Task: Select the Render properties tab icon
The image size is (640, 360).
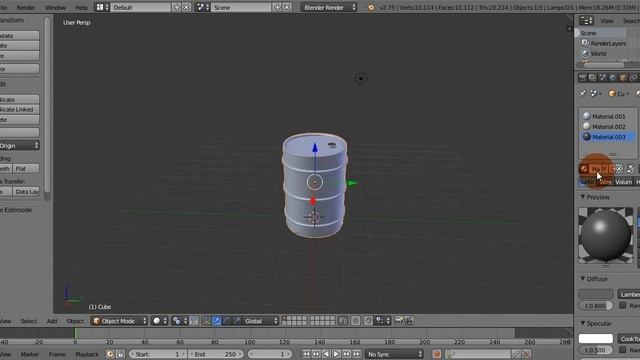Action: pos(582,78)
